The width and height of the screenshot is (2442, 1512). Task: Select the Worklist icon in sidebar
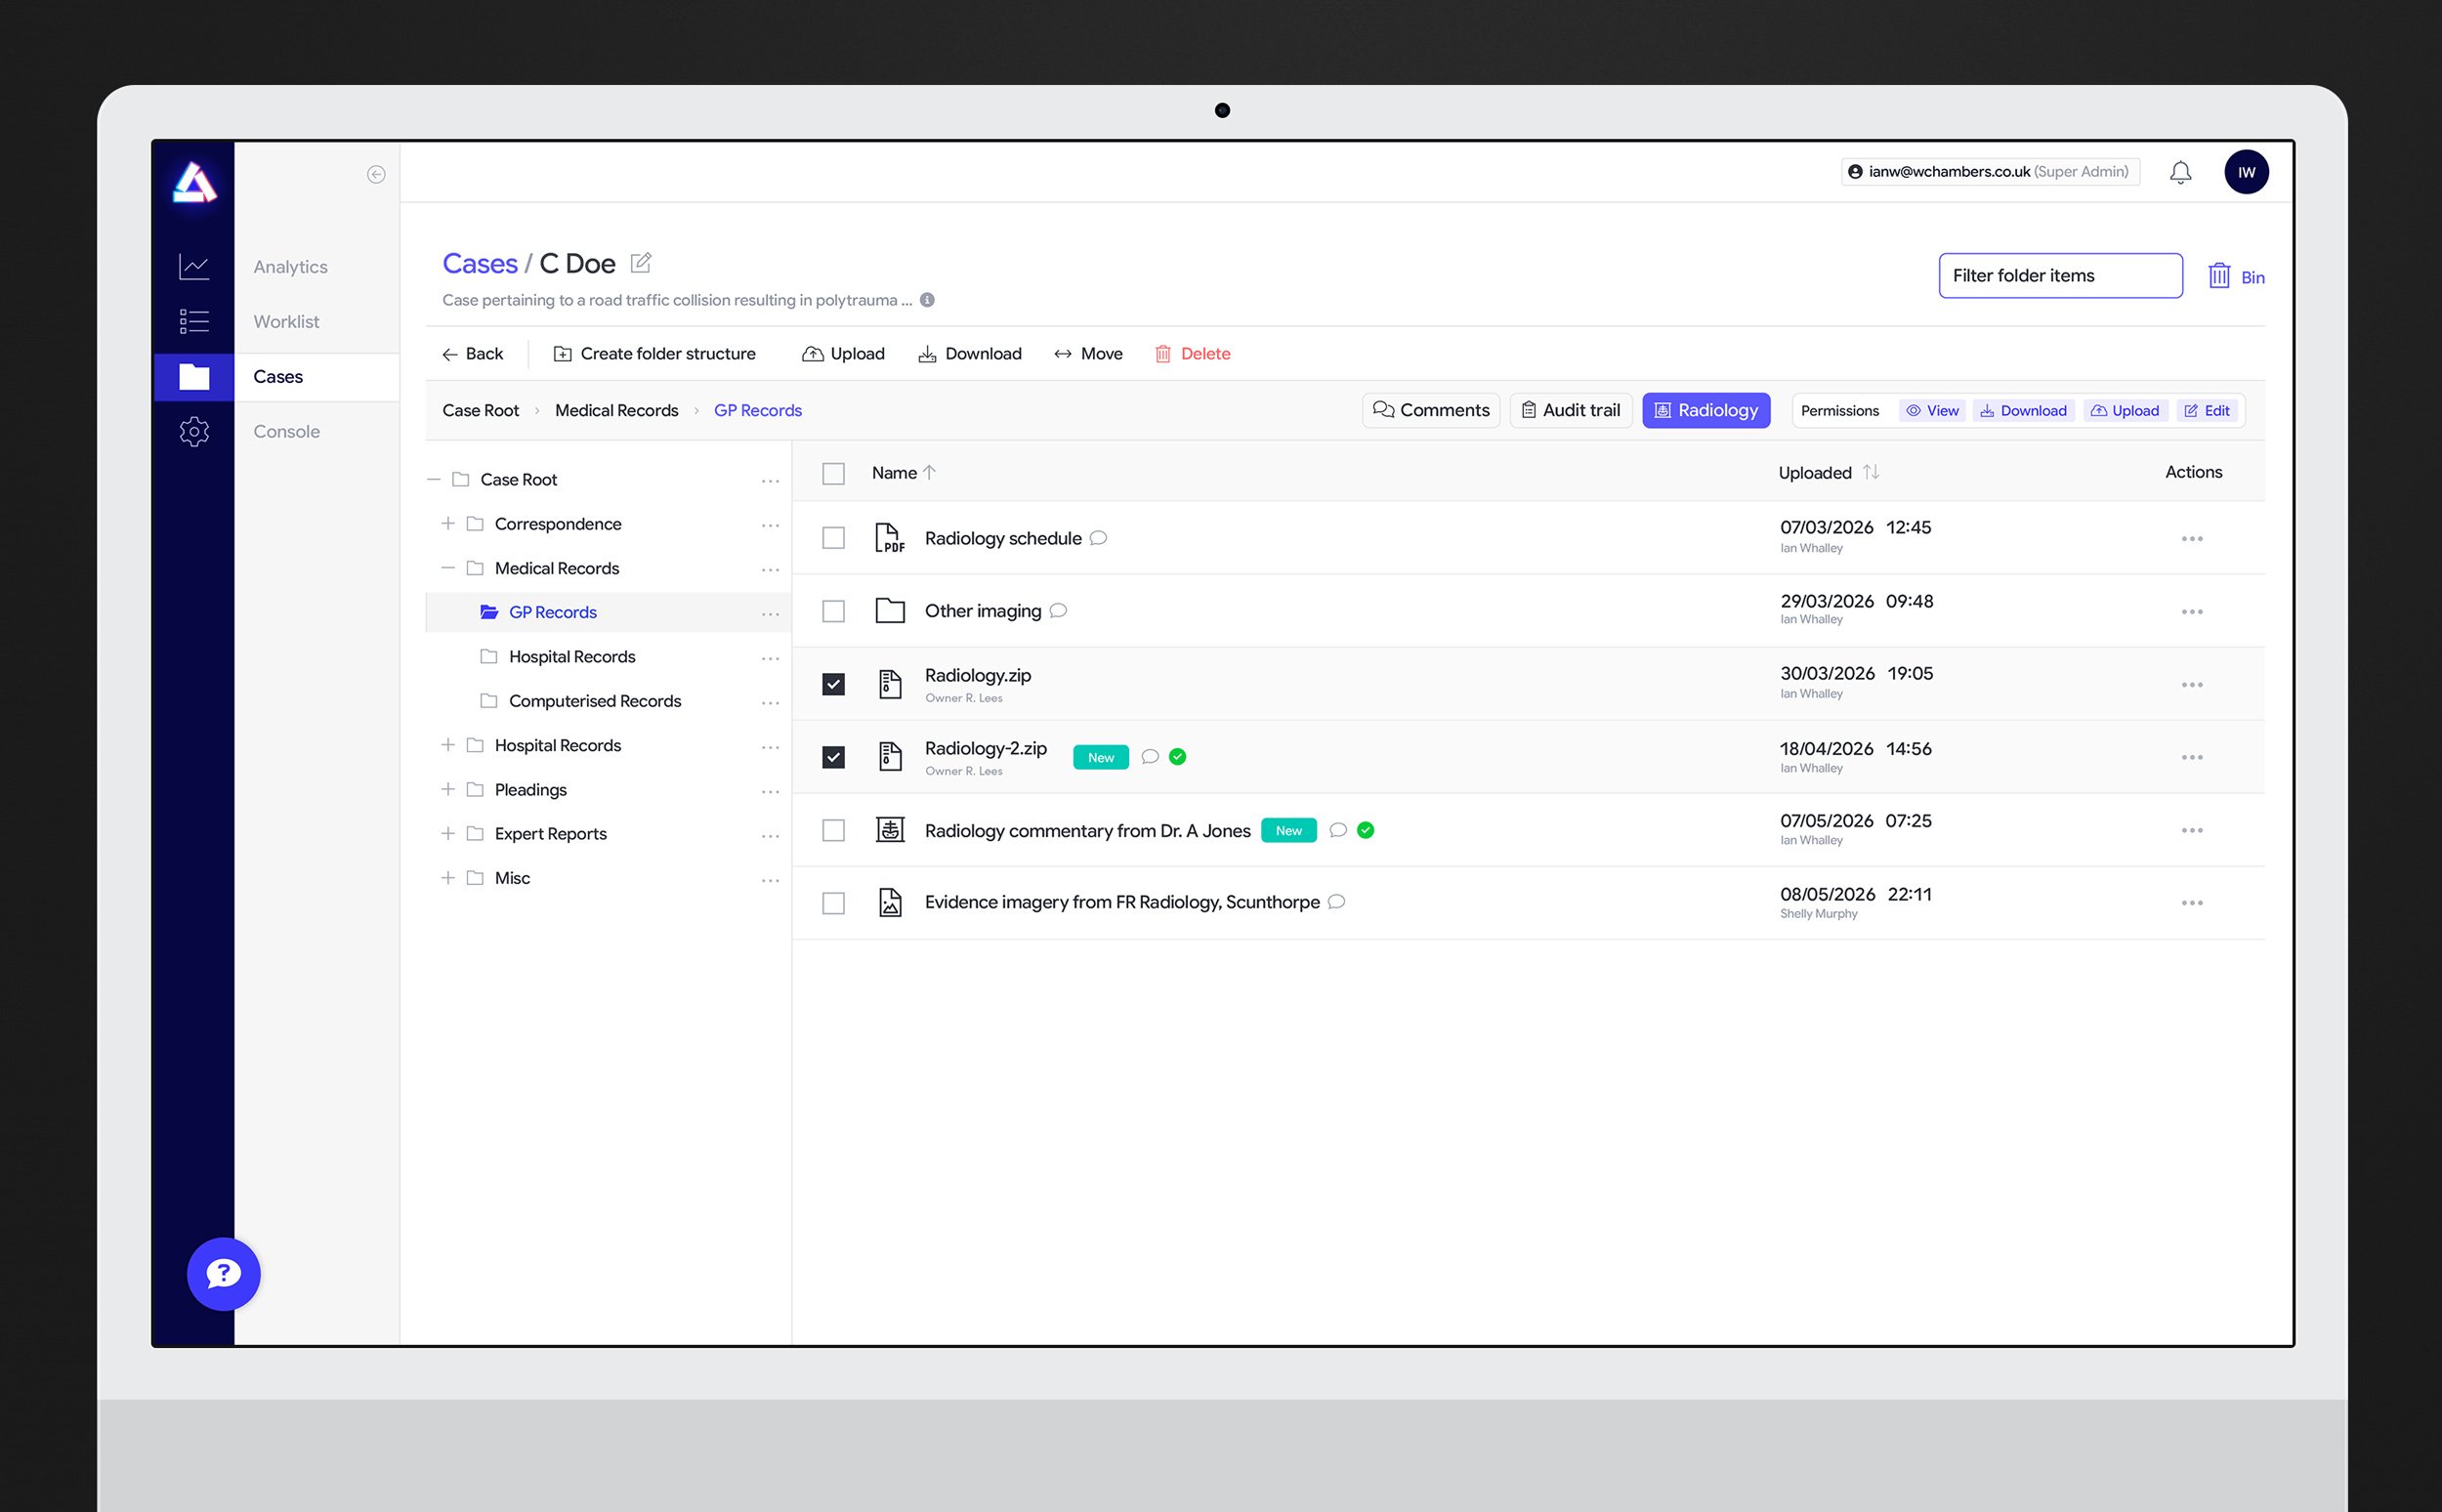194,321
